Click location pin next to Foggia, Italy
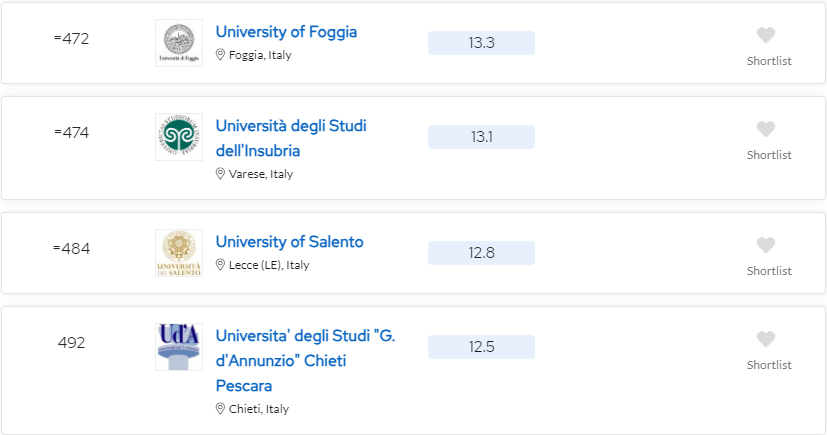The height and width of the screenshot is (435, 827). click(x=220, y=55)
